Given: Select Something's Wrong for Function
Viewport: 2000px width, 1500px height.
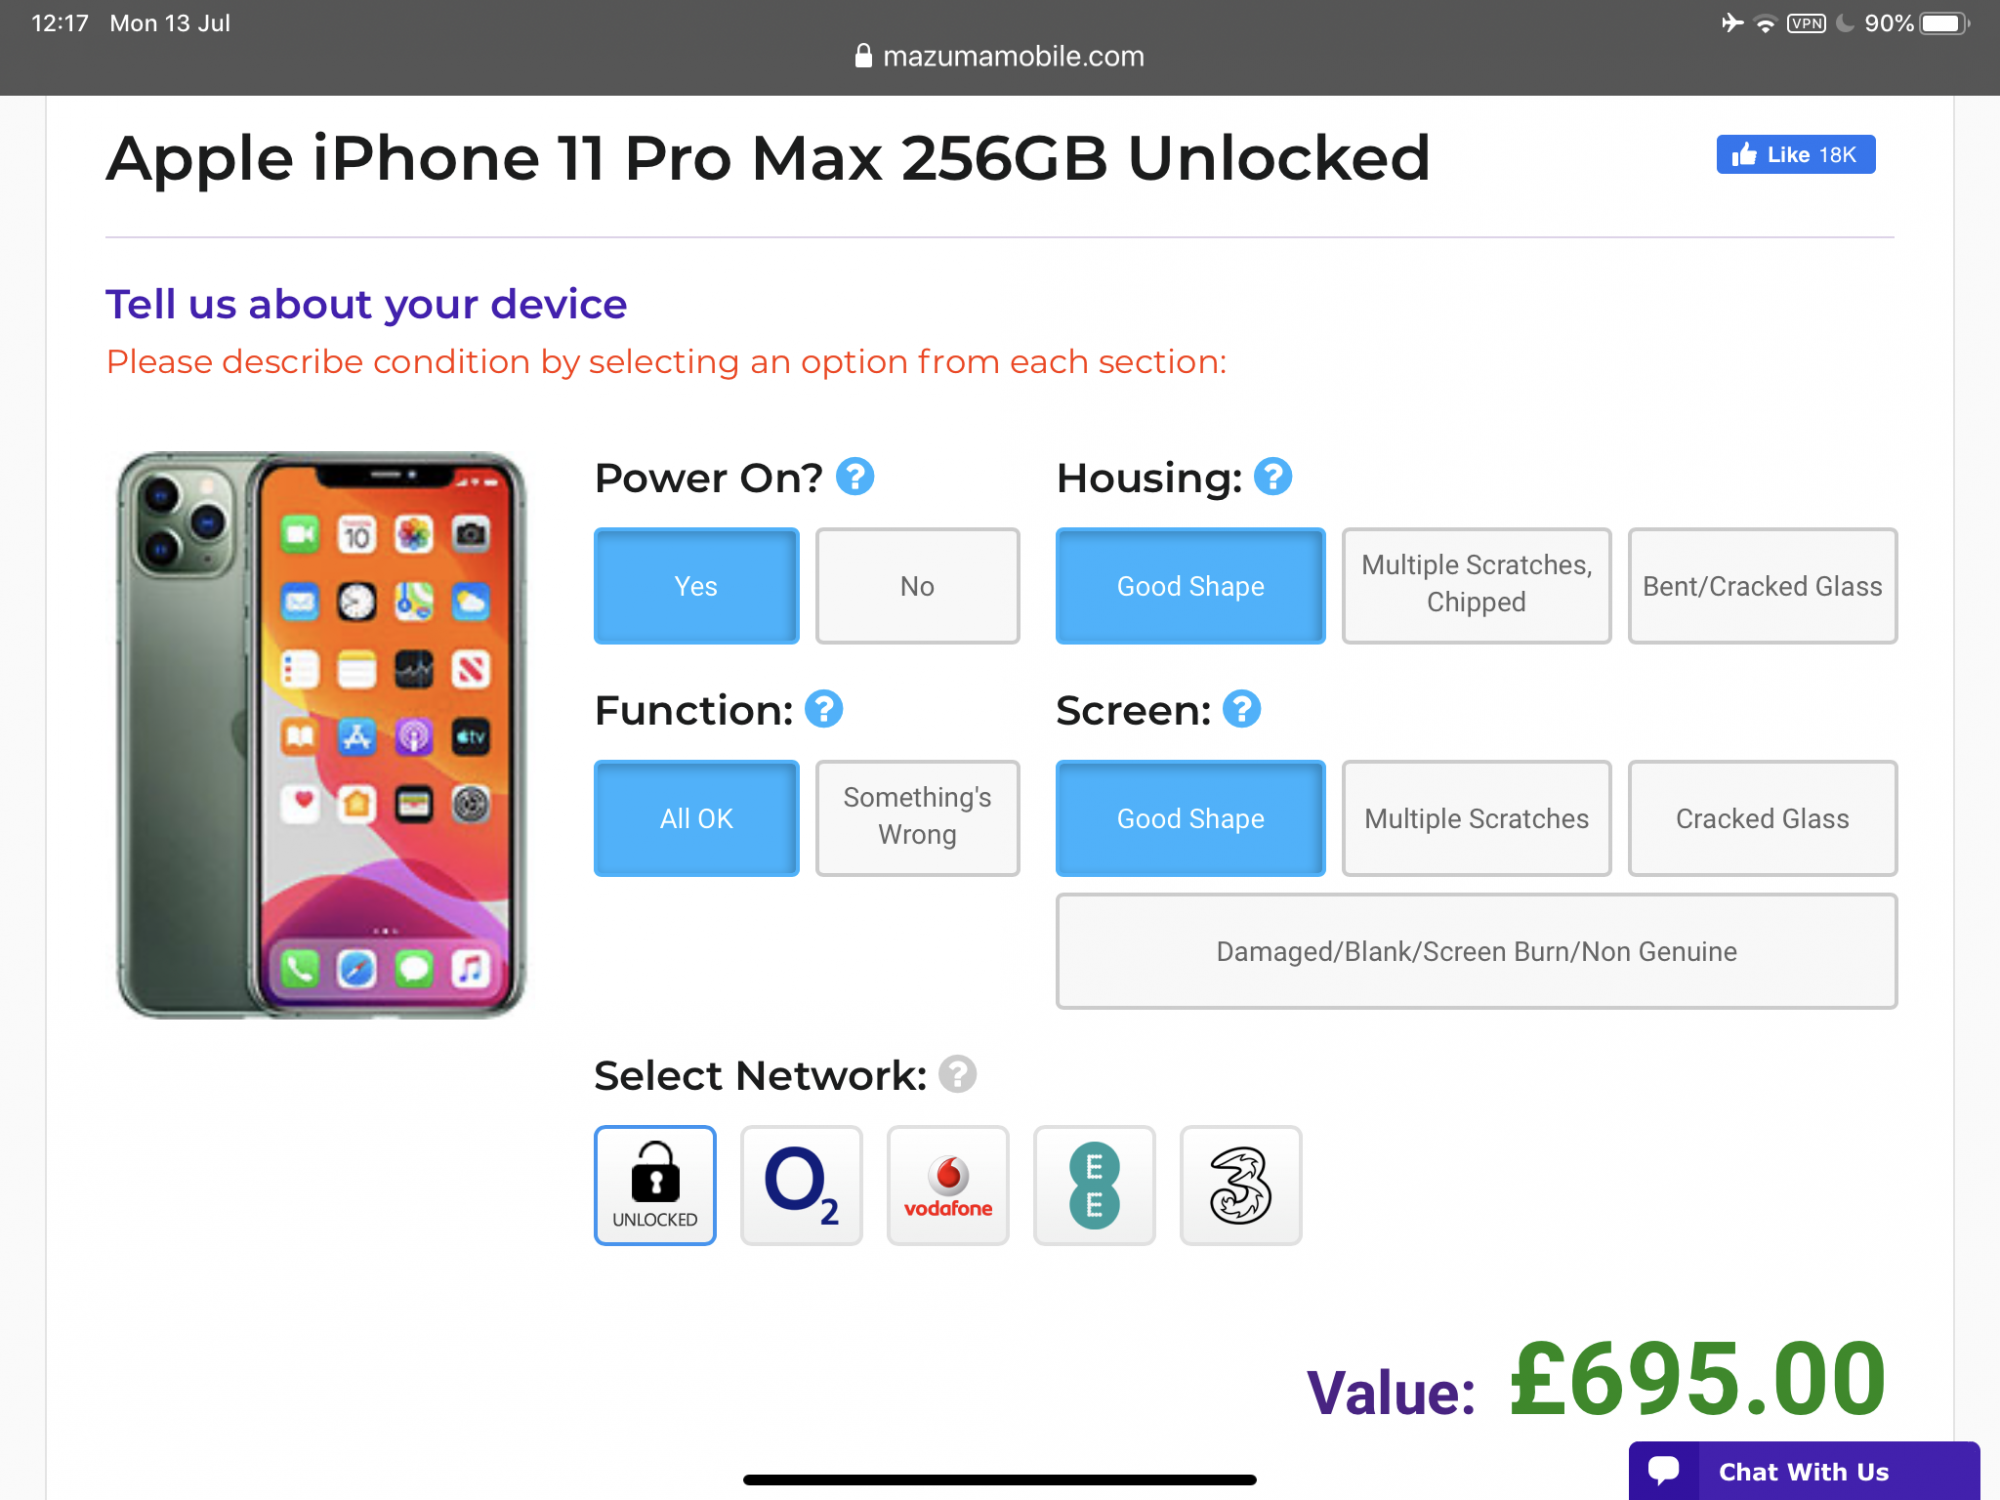Looking at the screenshot, I should tap(917, 818).
